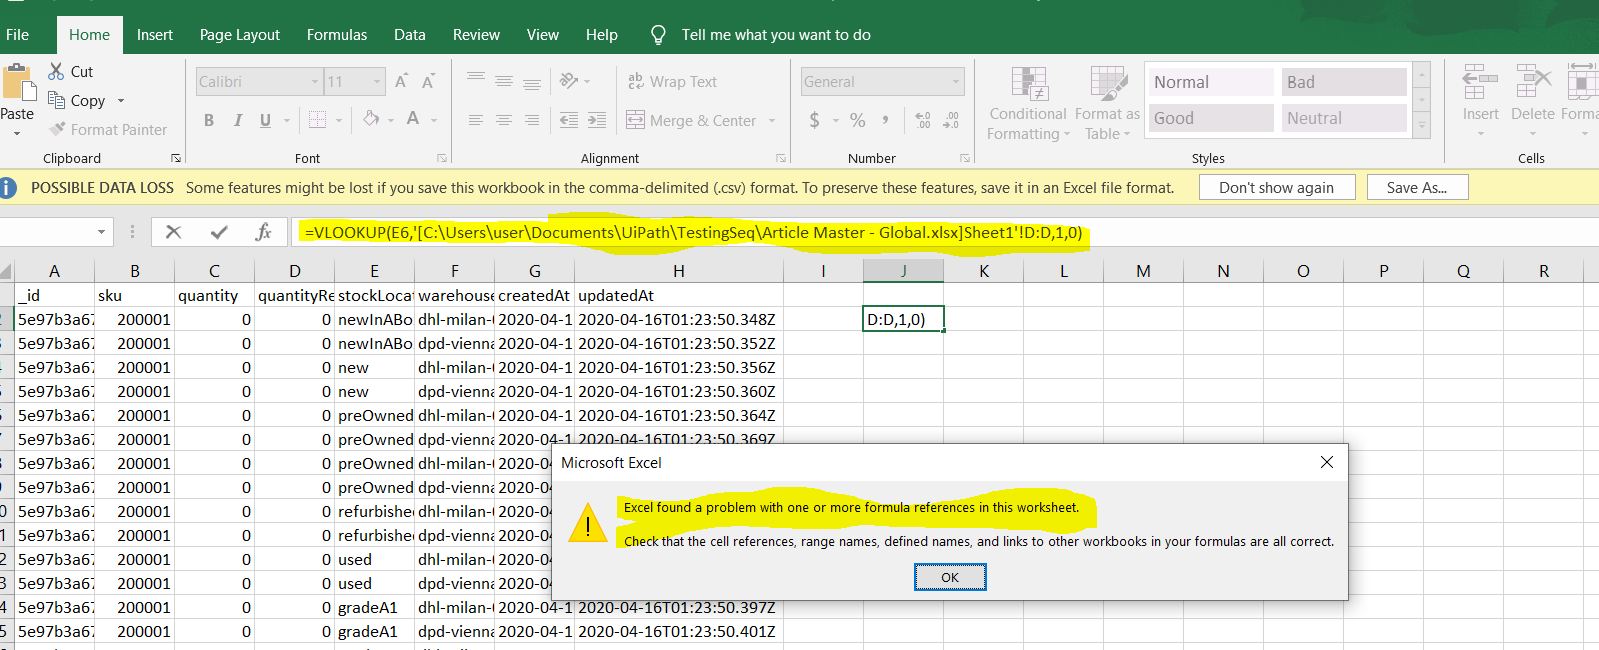The height and width of the screenshot is (650, 1599).
Task: Click OK in Microsoft Excel dialog
Action: point(950,577)
